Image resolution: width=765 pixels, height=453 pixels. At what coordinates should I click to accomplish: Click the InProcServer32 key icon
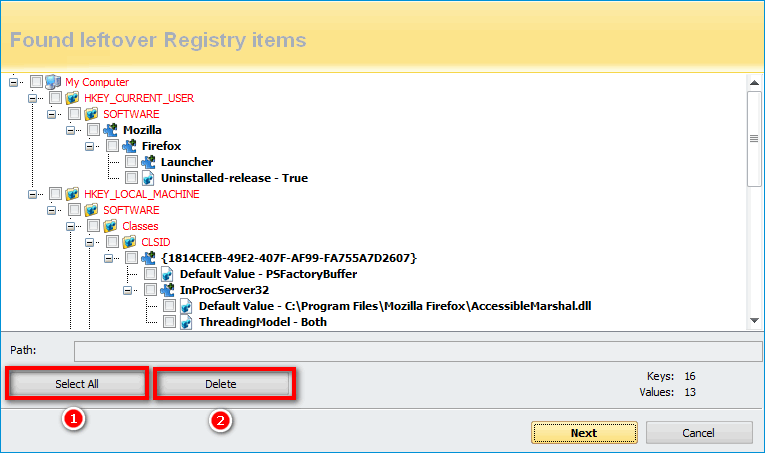167,290
